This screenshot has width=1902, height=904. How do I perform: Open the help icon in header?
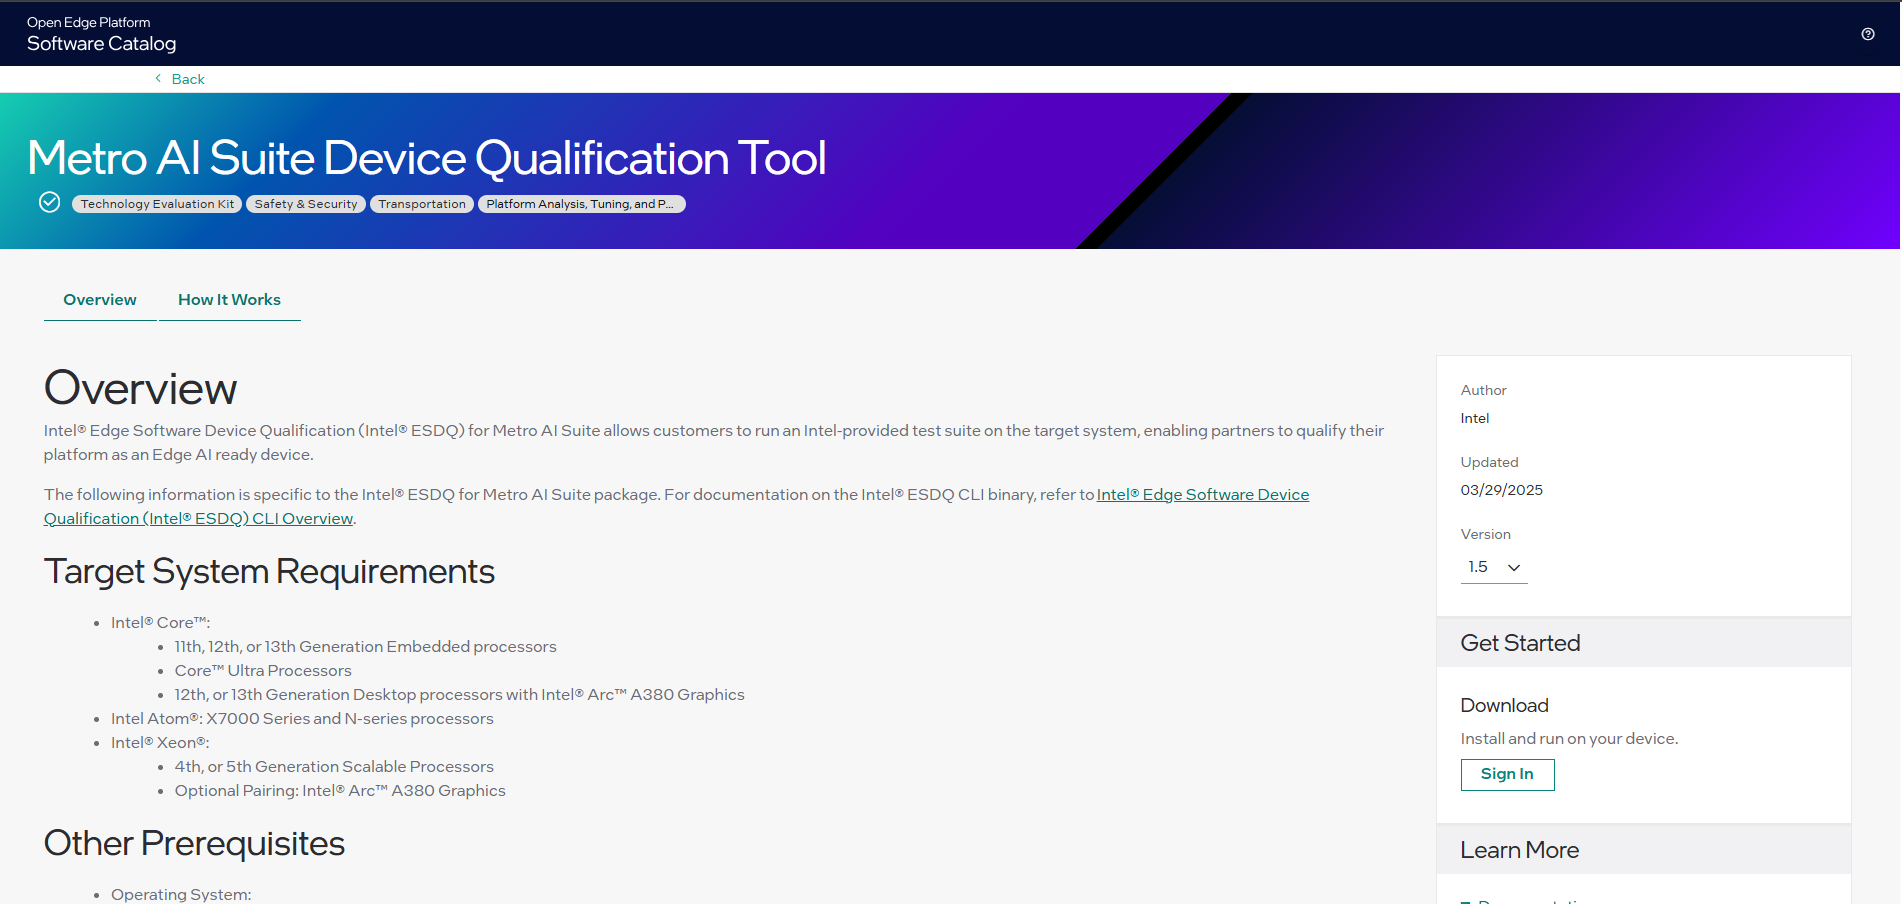(x=1867, y=34)
